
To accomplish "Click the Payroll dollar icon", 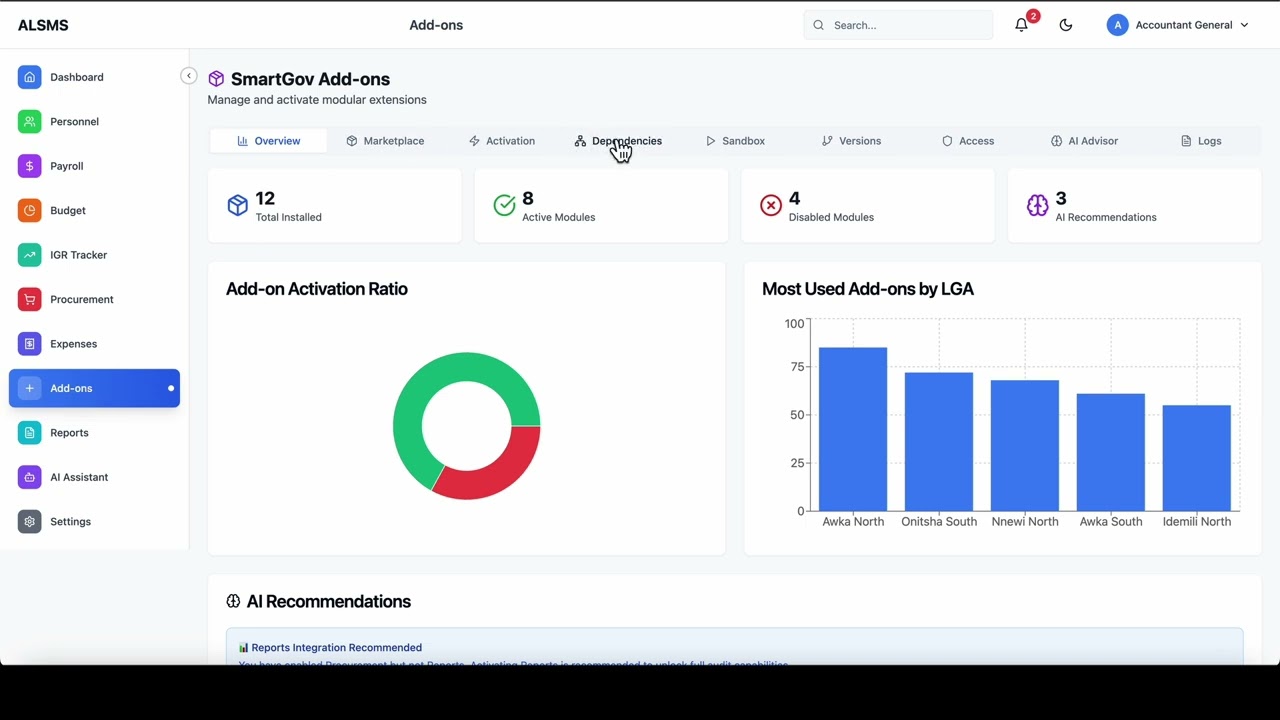I will click(29, 166).
